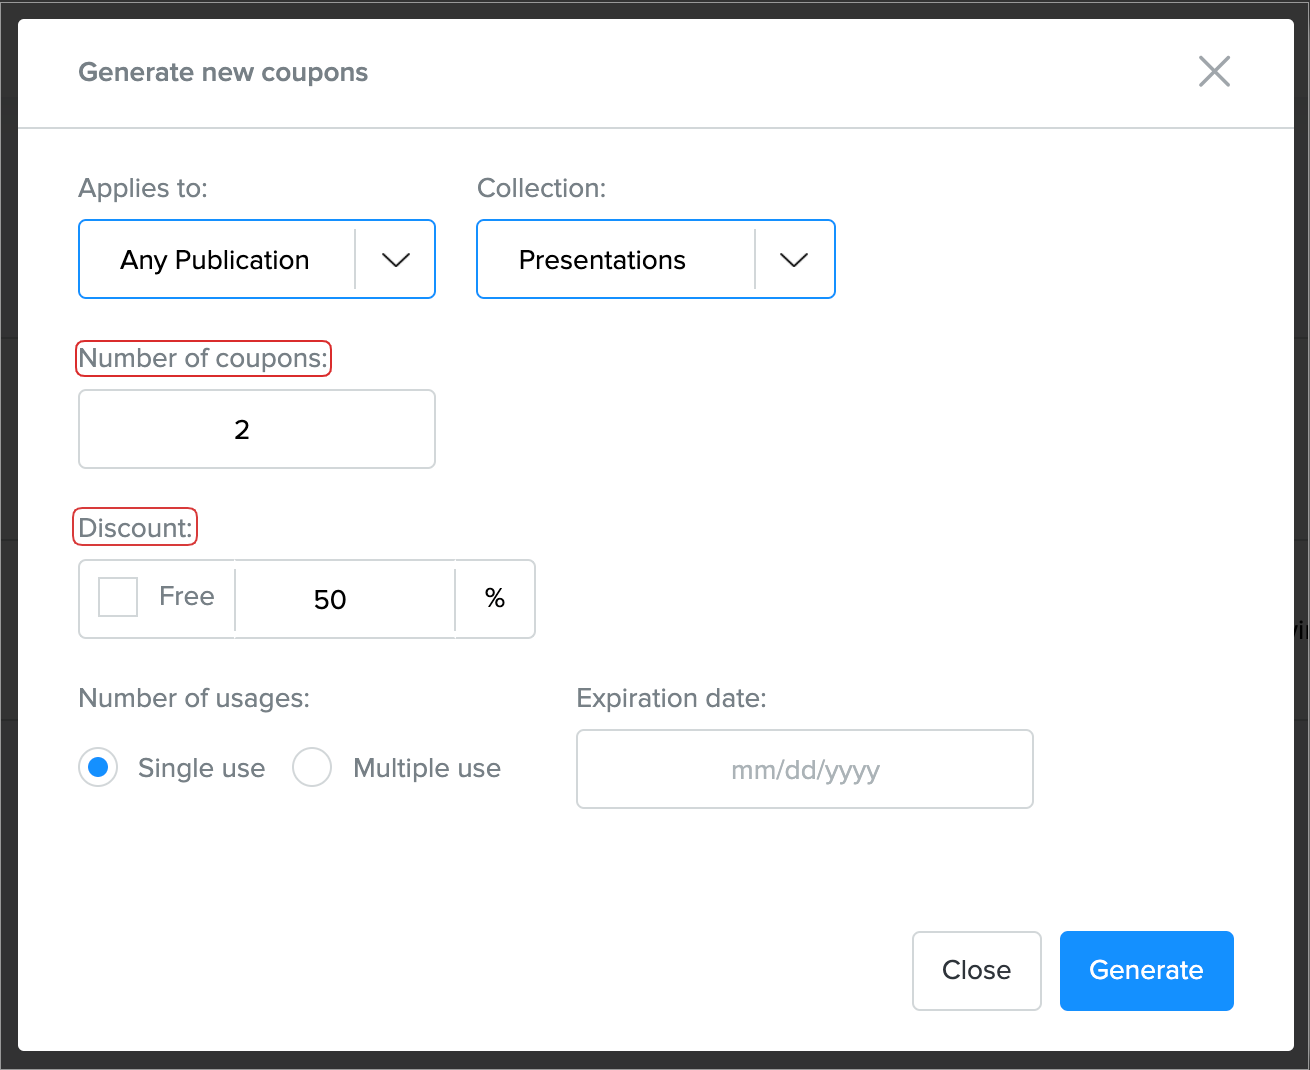Focus the discount value field showing 50
The width and height of the screenshot is (1310, 1070).
click(x=344, y=599)
